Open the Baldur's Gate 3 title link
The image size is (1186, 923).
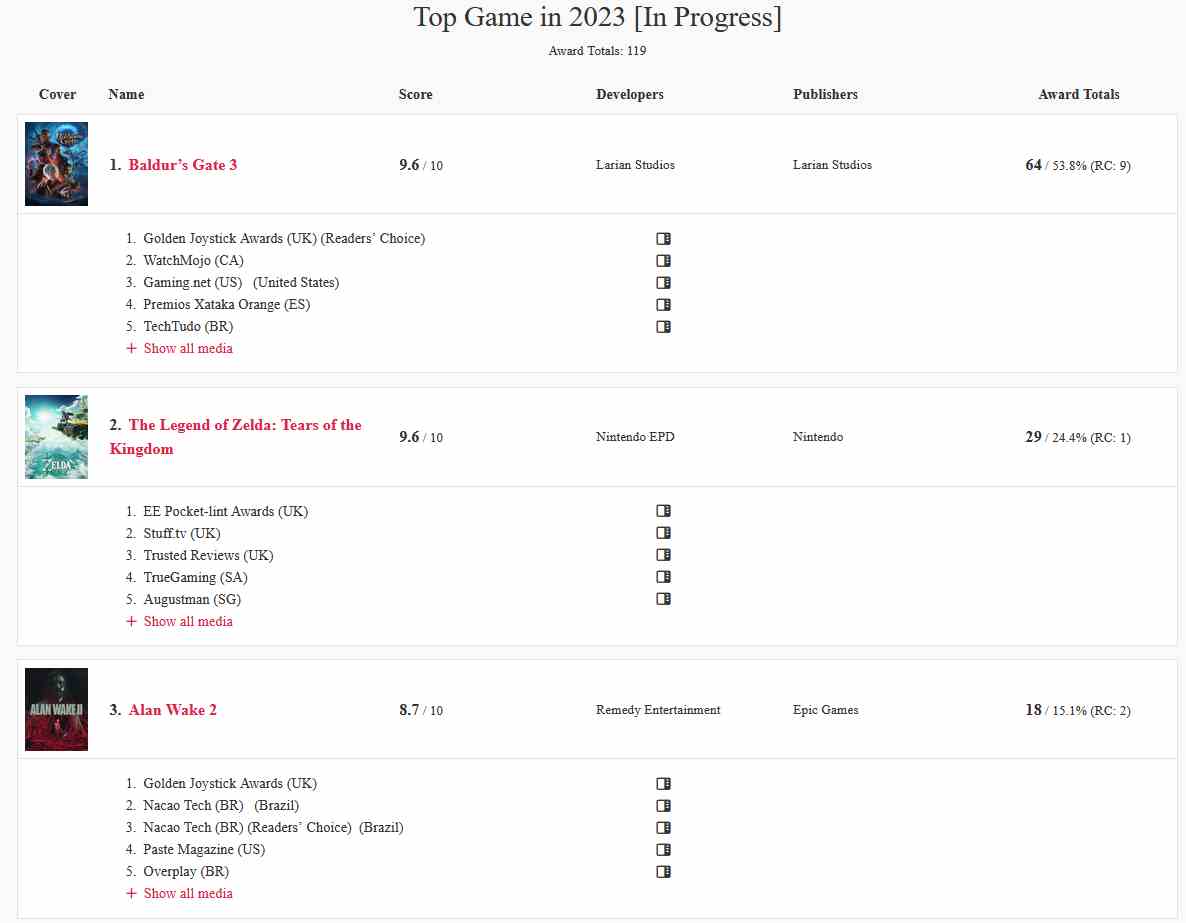point(182,165)
